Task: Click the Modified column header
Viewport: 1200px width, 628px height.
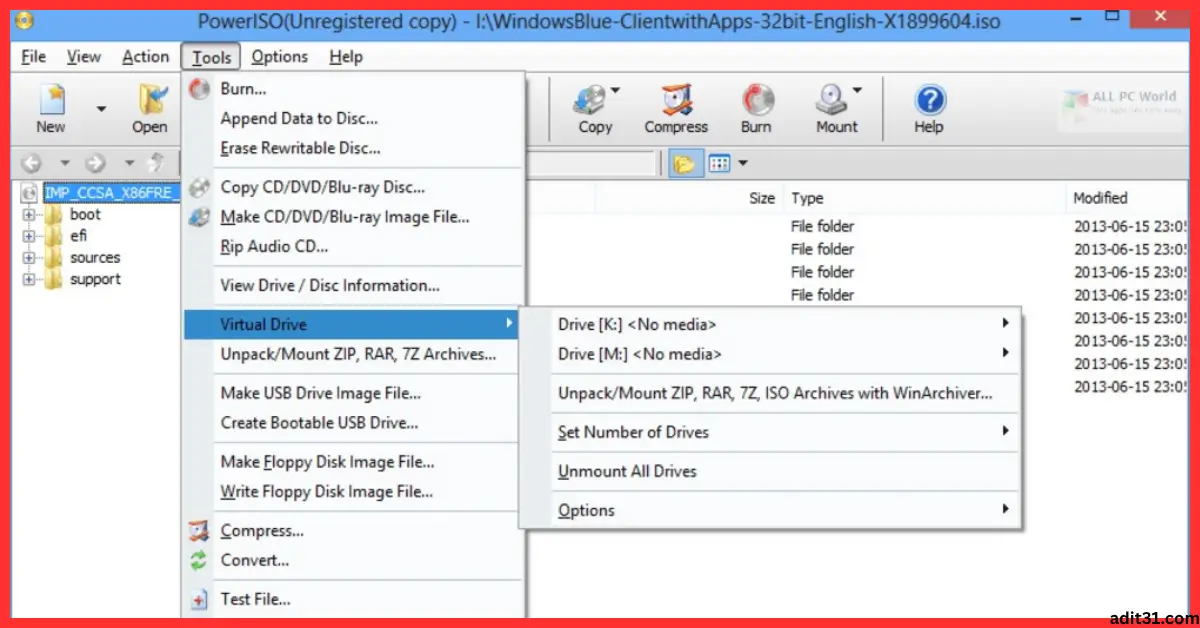Action: 1127,198
